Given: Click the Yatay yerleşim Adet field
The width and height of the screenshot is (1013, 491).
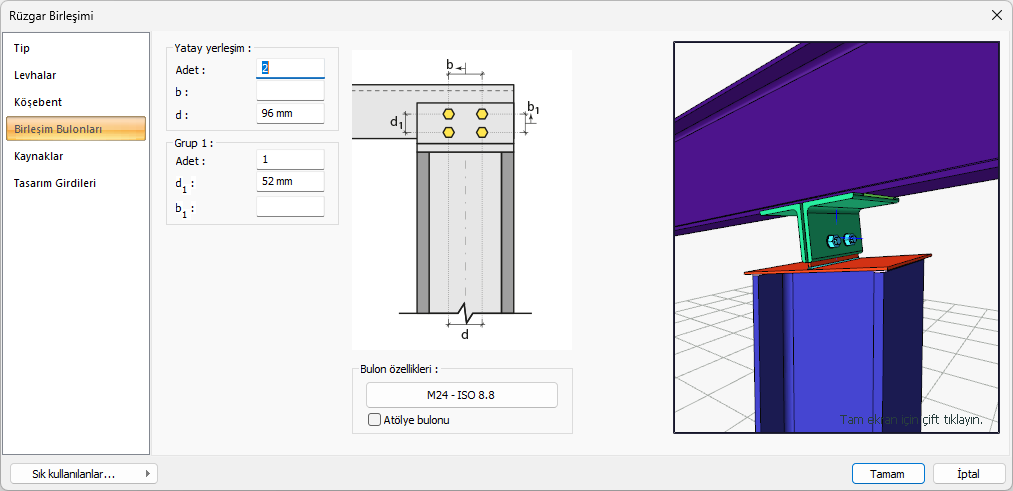Looking at the screenshot, I should tap(290, 69).
